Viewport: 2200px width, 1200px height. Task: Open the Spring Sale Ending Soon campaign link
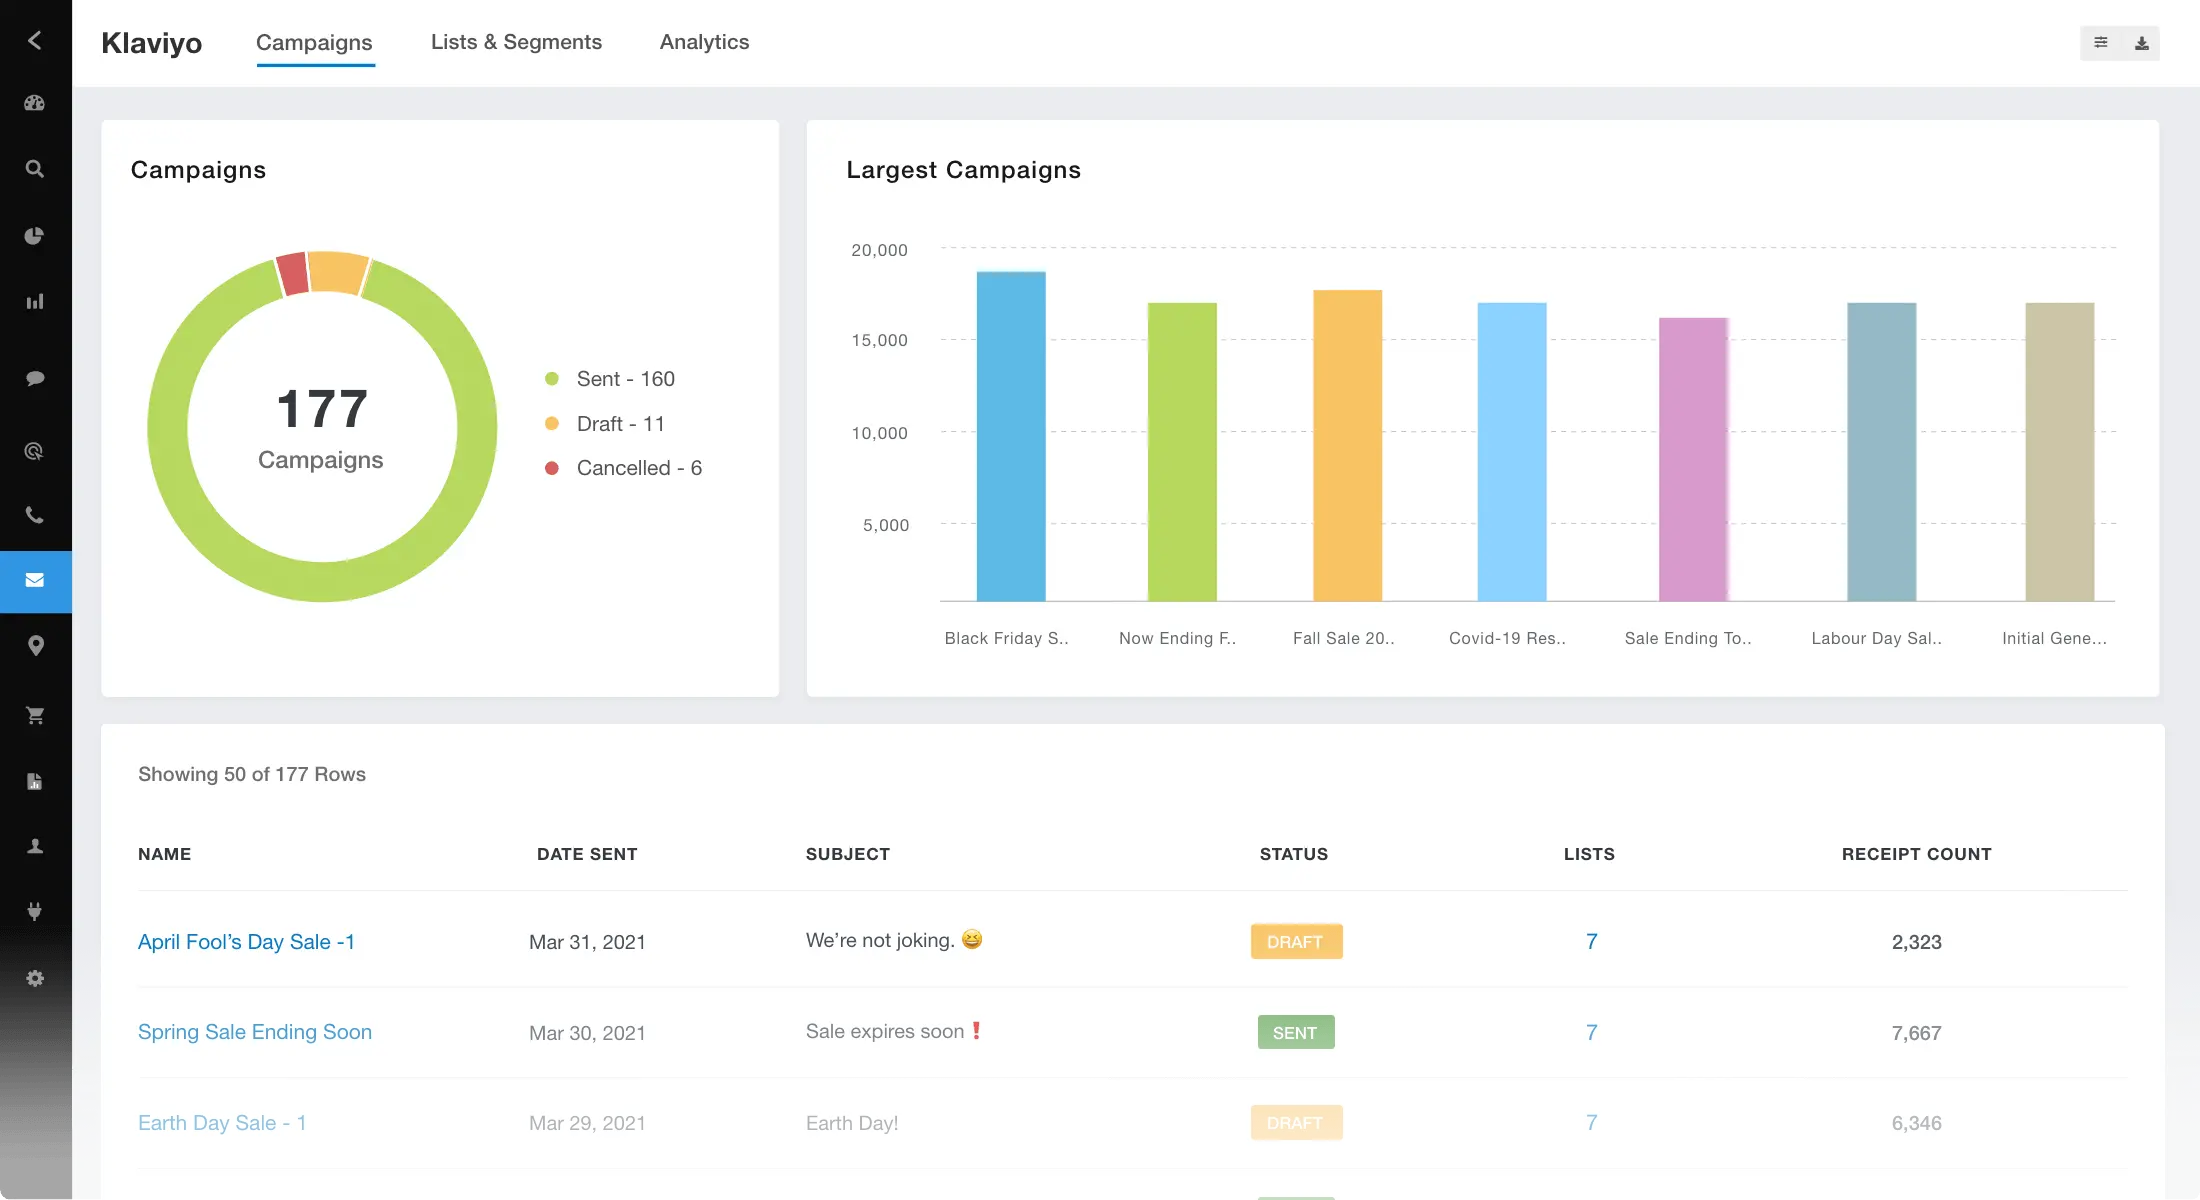pos(255,1031)
